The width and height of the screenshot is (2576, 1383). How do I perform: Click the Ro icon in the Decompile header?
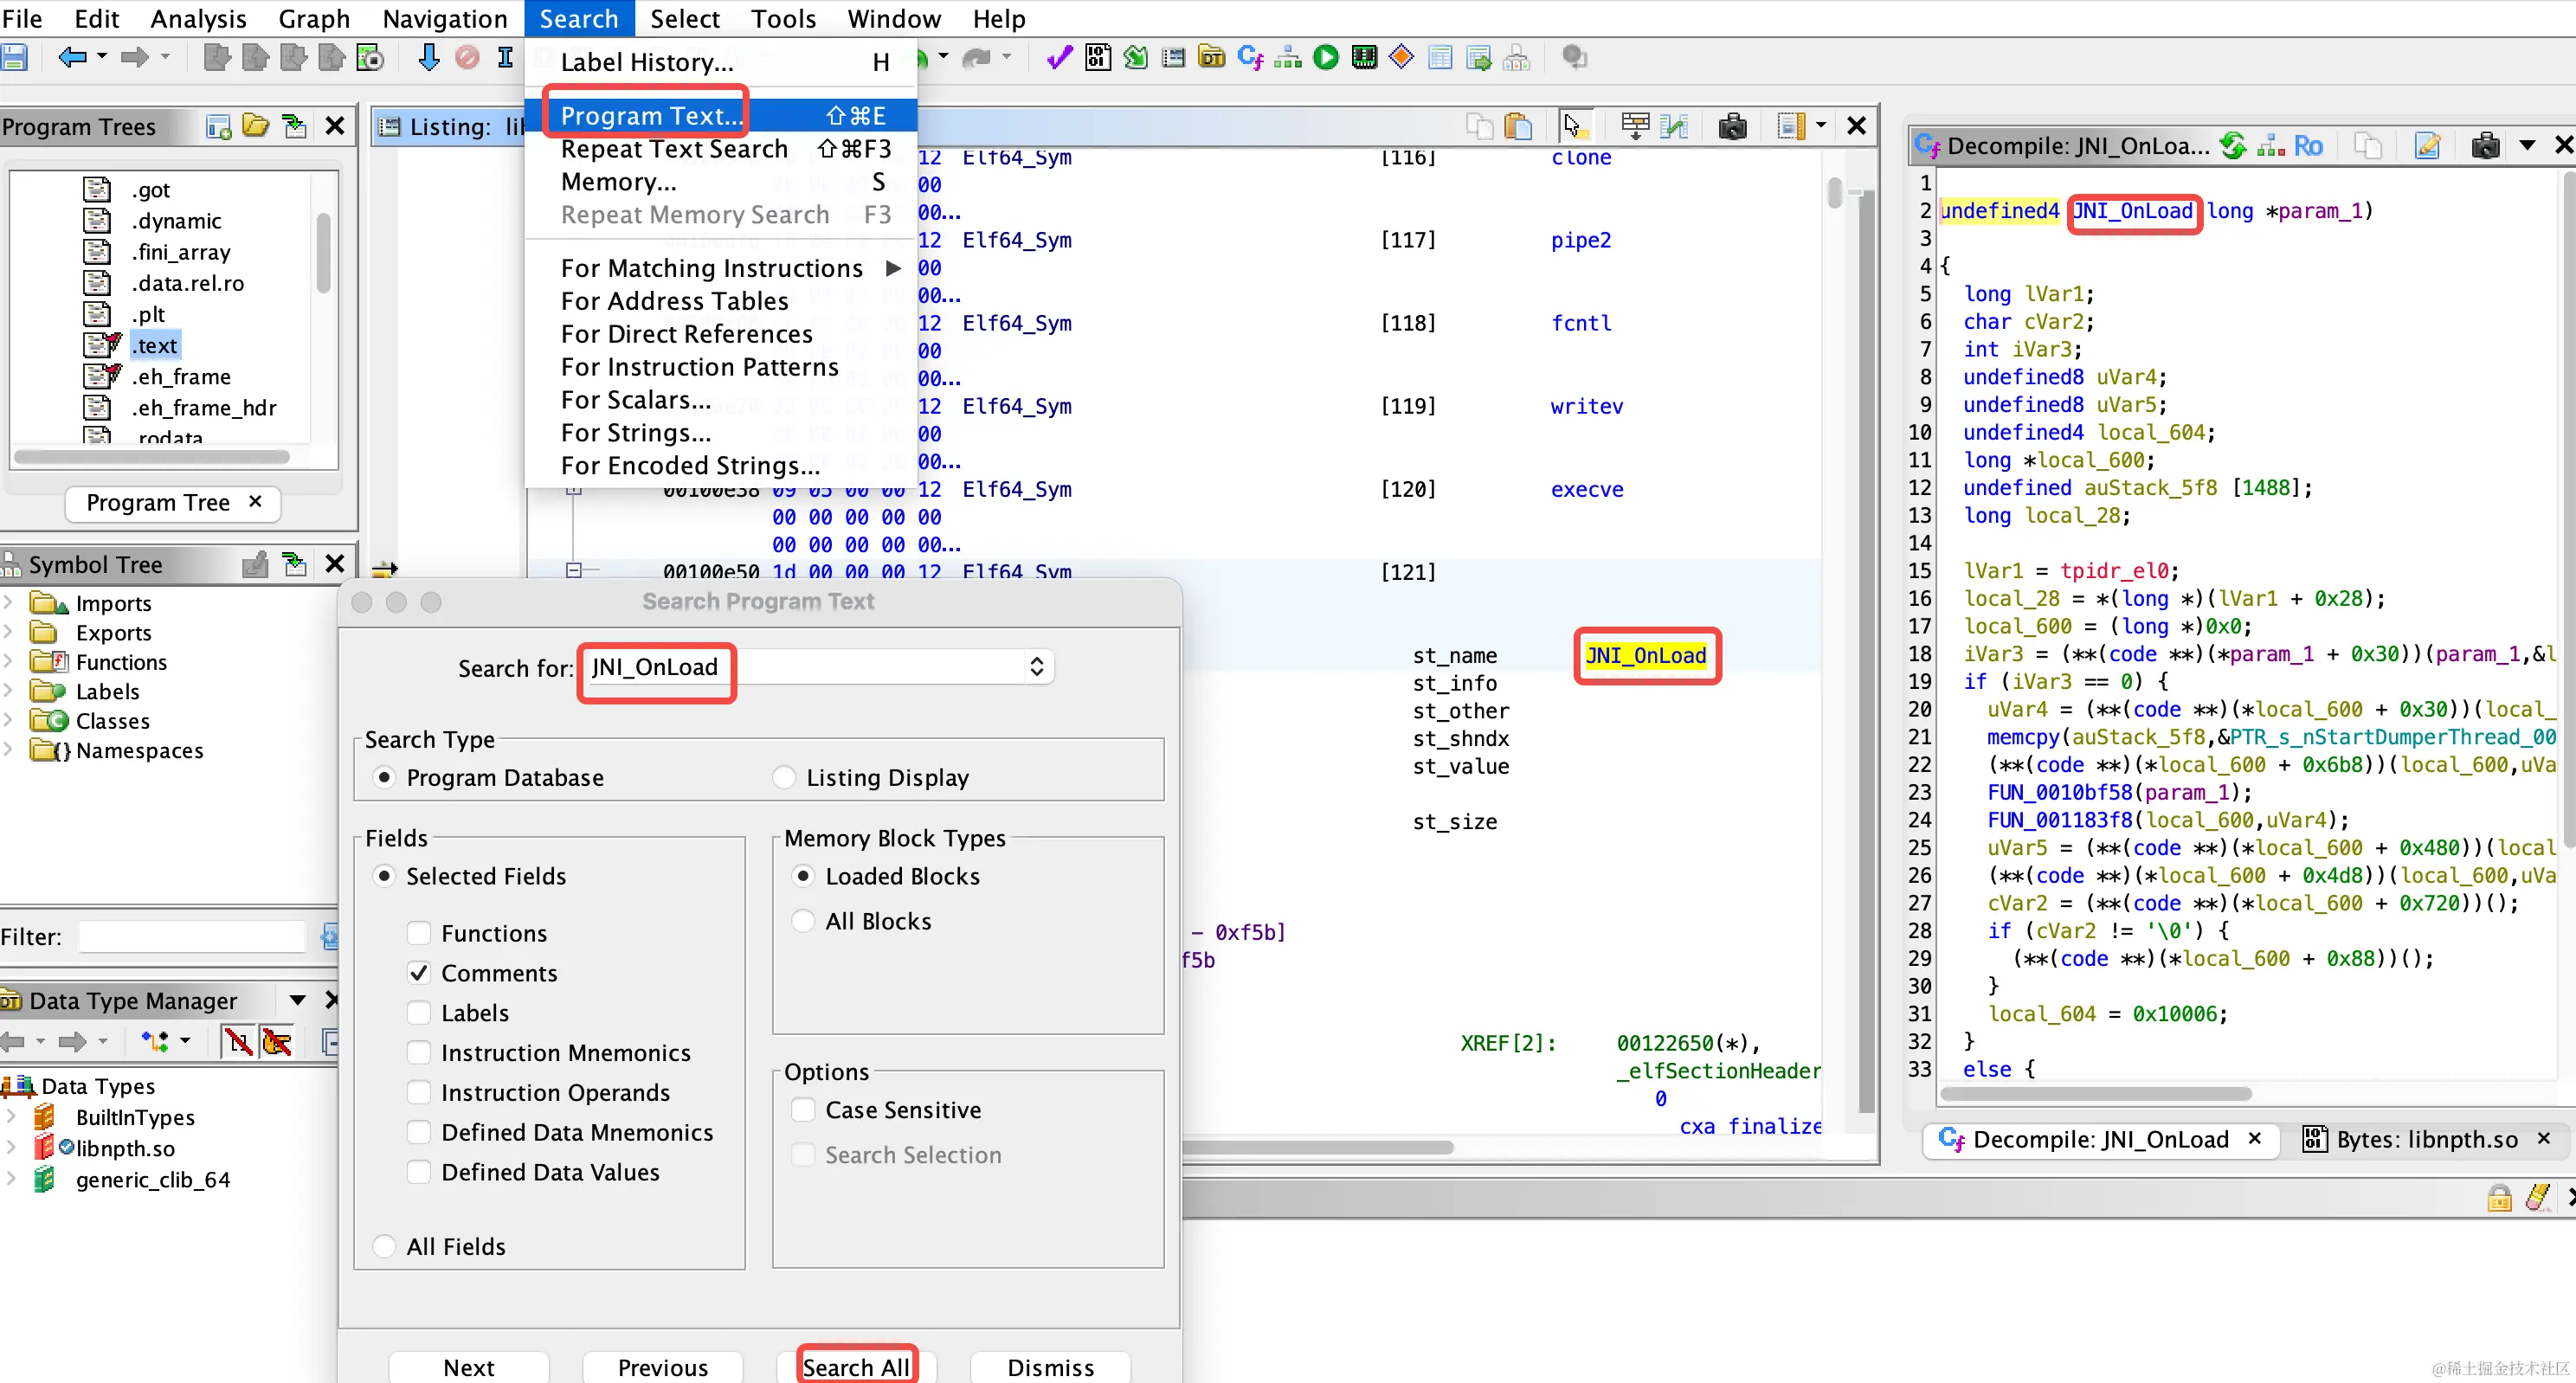pos(2308,146)
